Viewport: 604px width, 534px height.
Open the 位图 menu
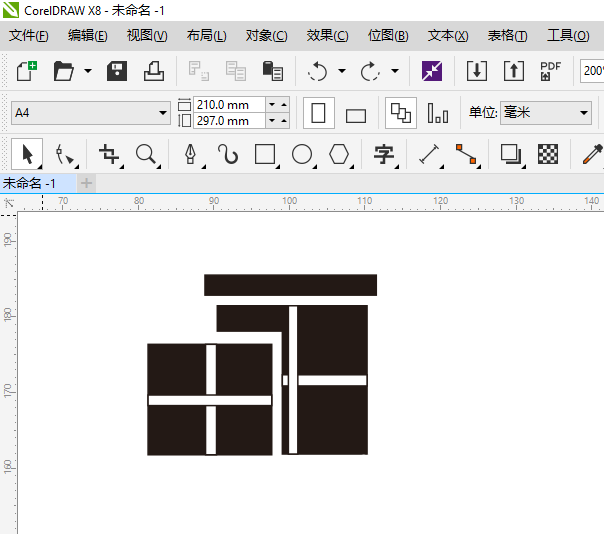(x=388, y=35)
